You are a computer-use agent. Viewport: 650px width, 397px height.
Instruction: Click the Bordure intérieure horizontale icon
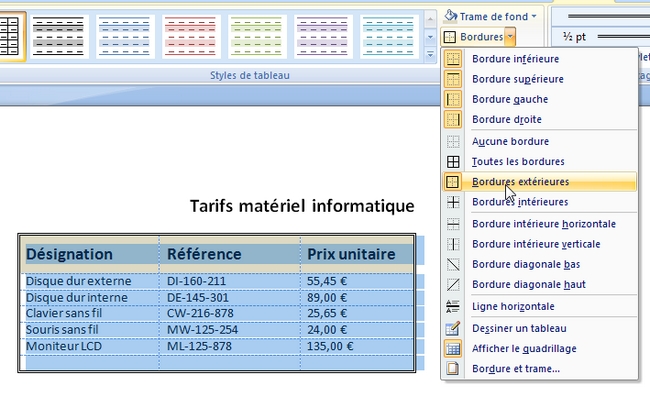click(x=453, y=224)
